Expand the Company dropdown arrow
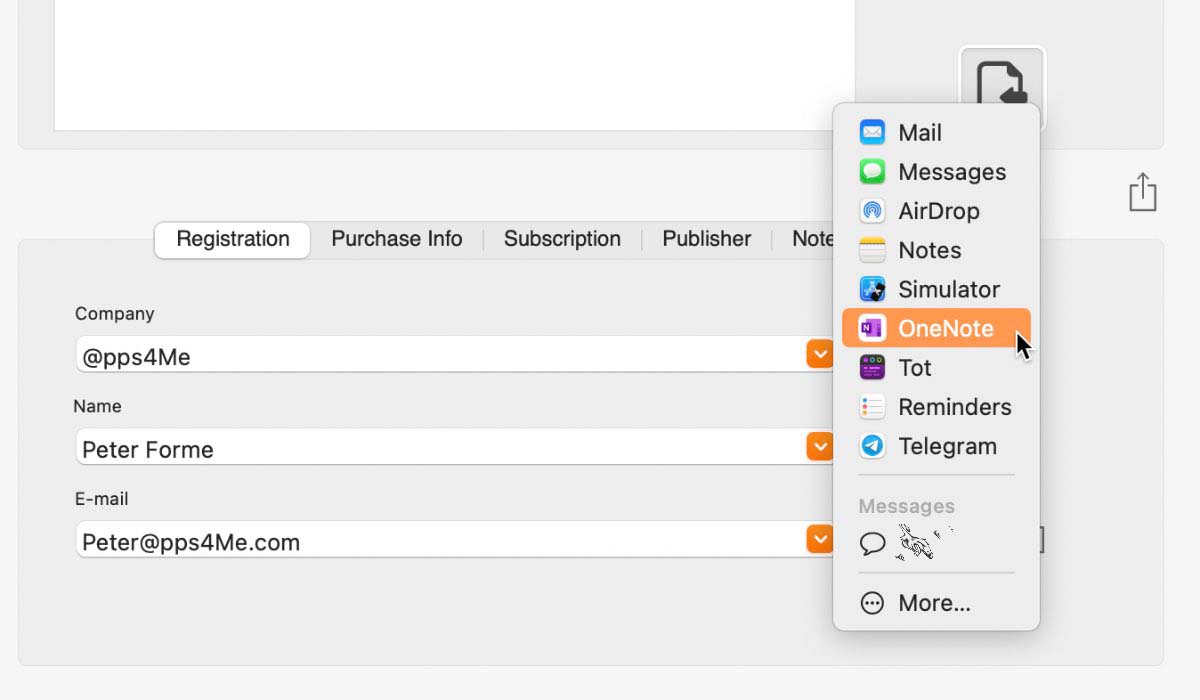The height and width of the screenshot is (700, 1200). pyautogui.click(x=819, y=354)
